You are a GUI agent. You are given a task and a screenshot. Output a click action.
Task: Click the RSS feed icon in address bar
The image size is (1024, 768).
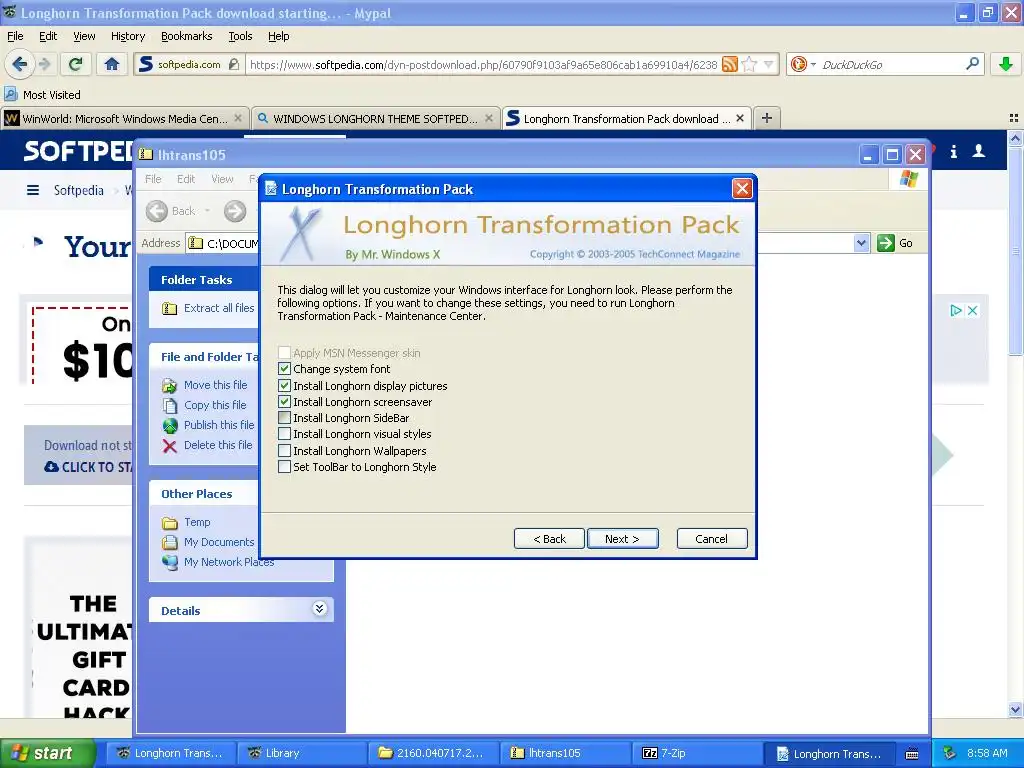pos(729,64)
